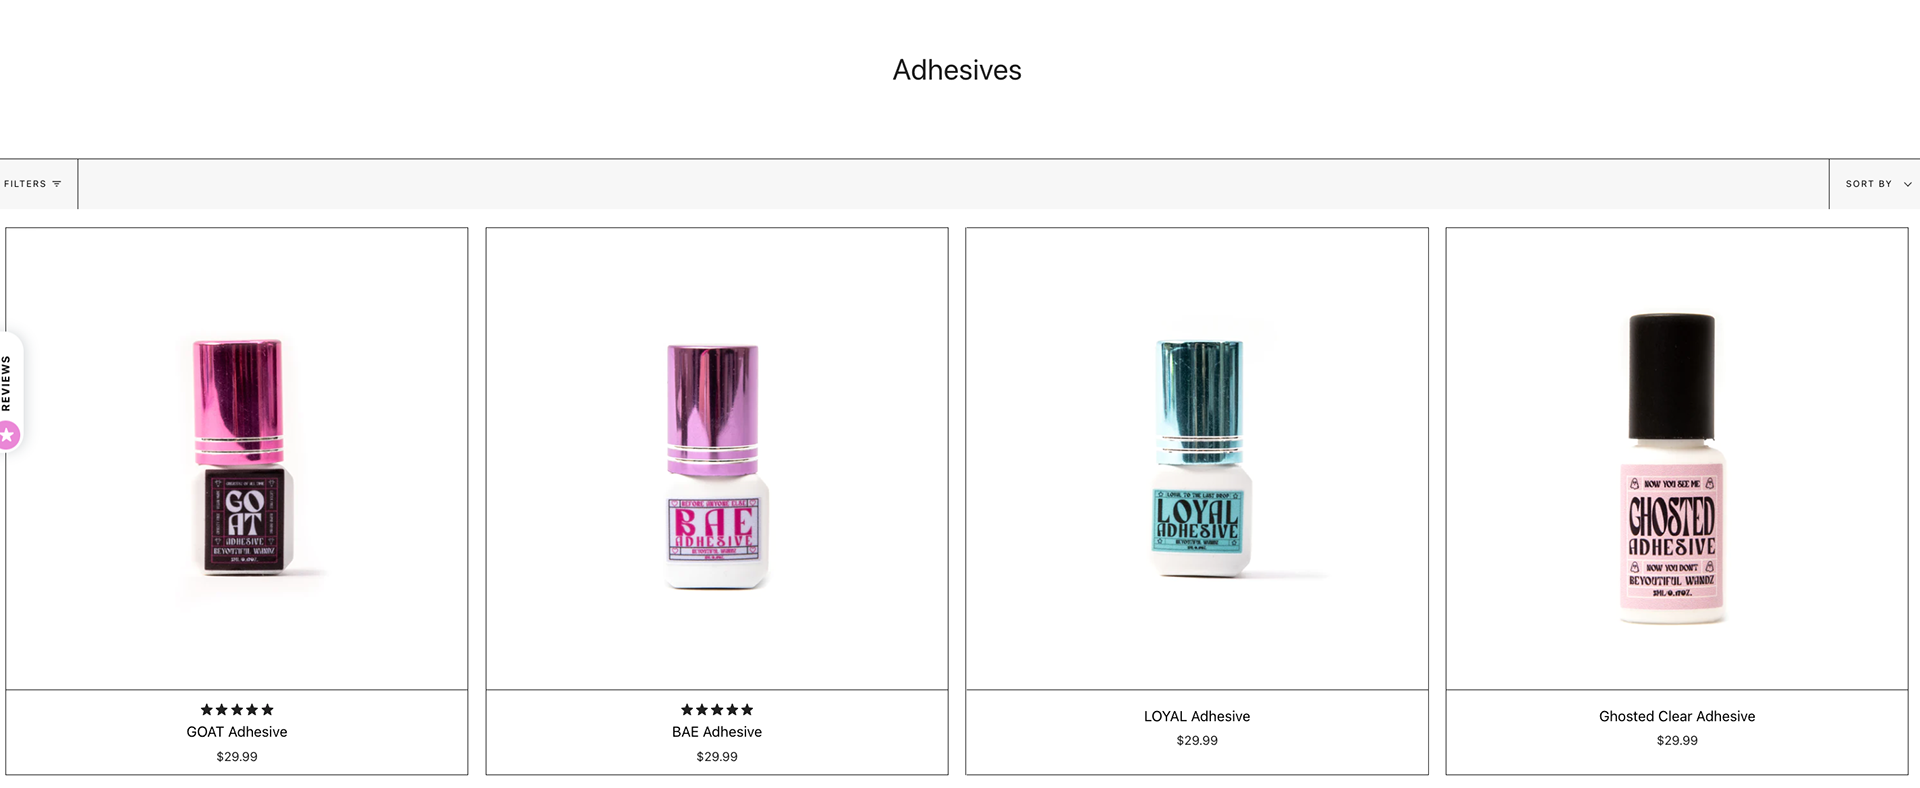Click the $29.99 price under GOAT Adhesive
The height and width of the screenshot is (788, 1920).
tap(237, 757)
